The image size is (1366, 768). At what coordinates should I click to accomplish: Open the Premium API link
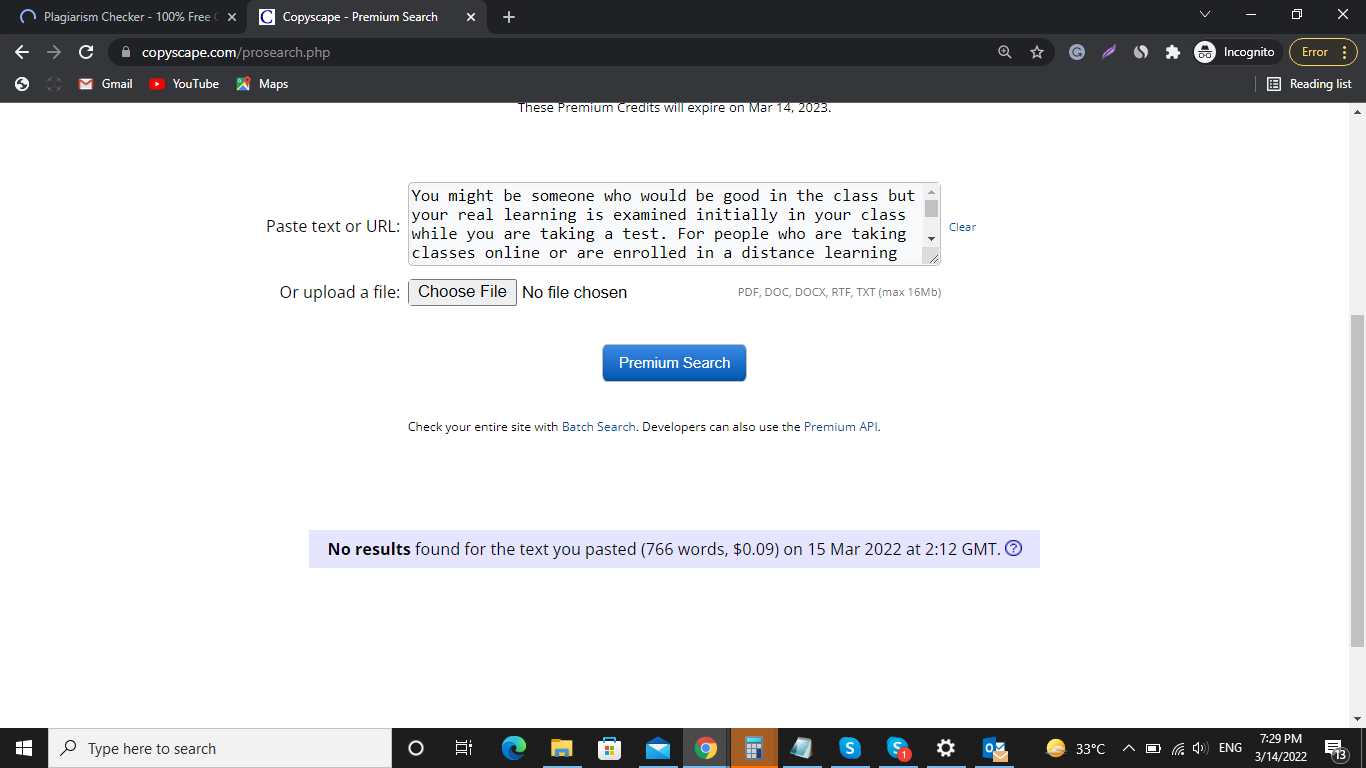pyautogui.click(x=840, y=427)
